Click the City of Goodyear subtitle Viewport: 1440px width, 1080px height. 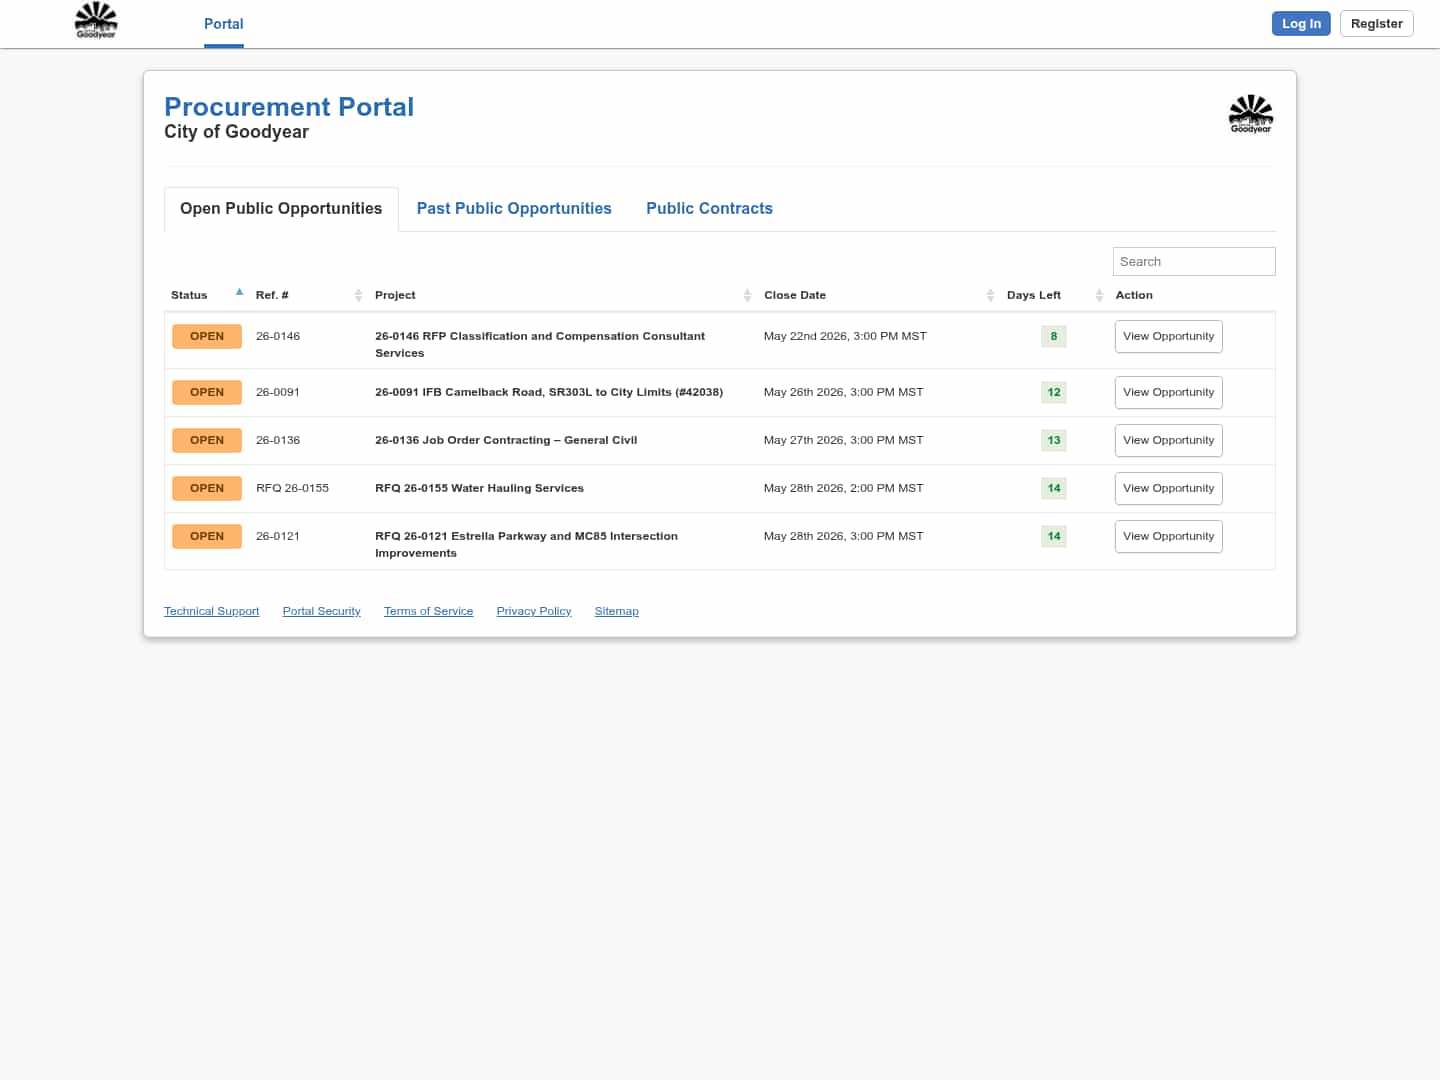(x=237, y=132)
